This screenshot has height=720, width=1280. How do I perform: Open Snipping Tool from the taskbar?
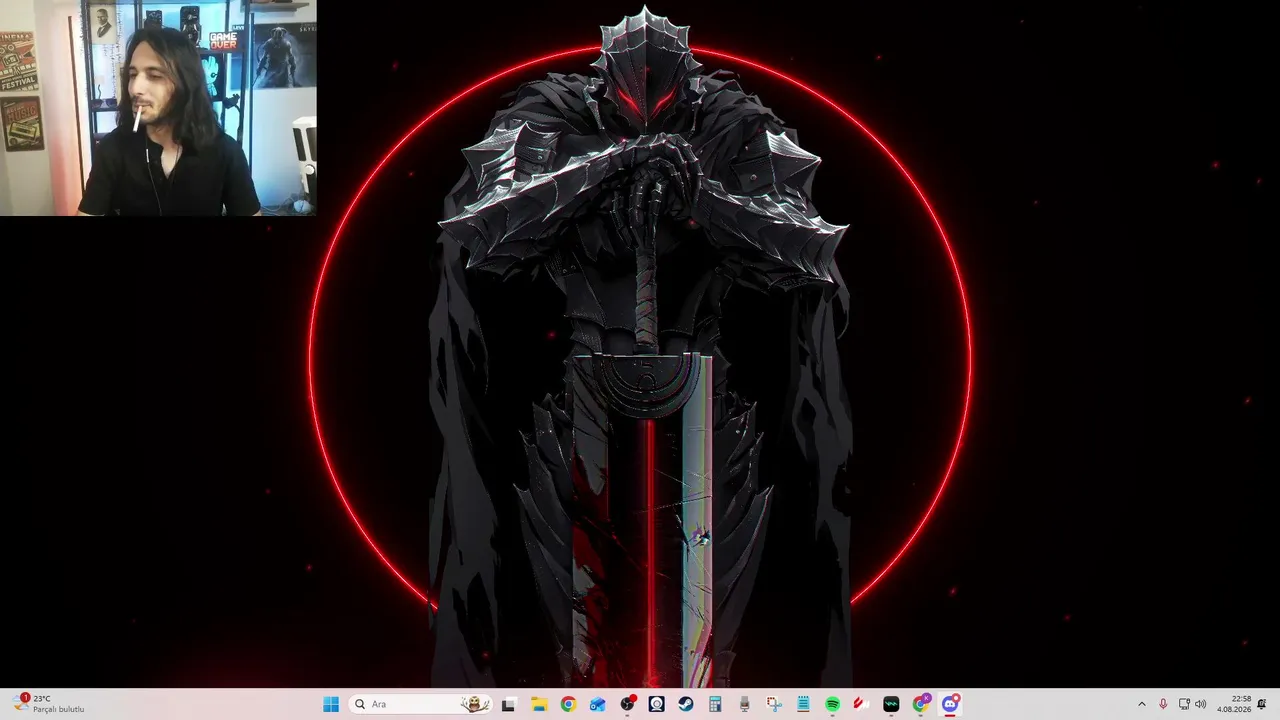[774, 704]
